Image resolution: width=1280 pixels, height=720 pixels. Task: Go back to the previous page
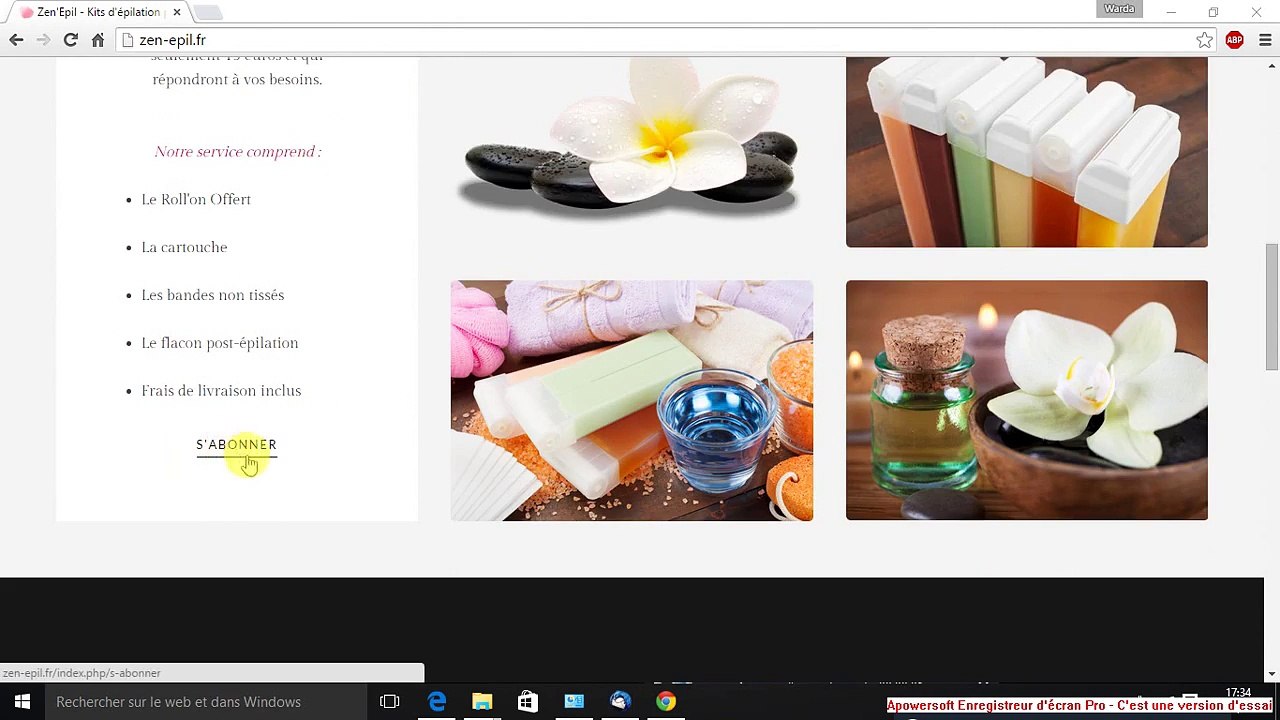pyautogui.click(x=16, y=40)
